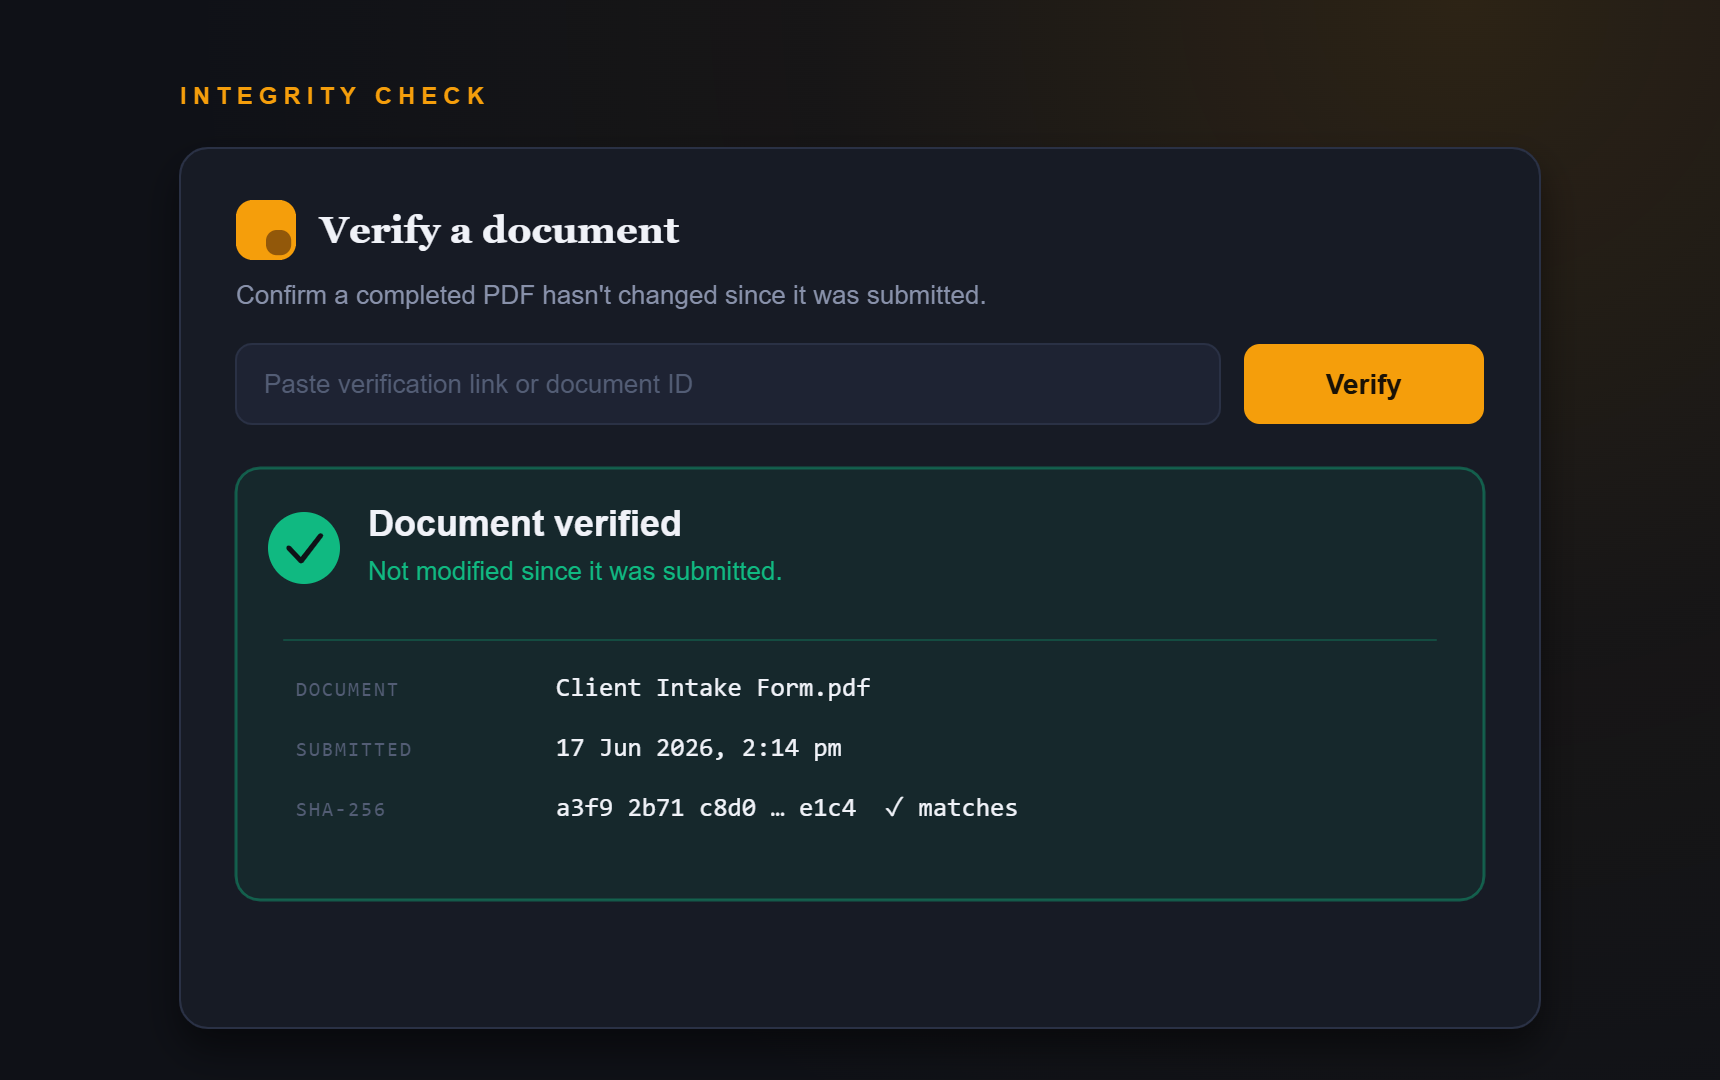
Task: Click the Confirm a completed PDF description text
Action: 611,295
